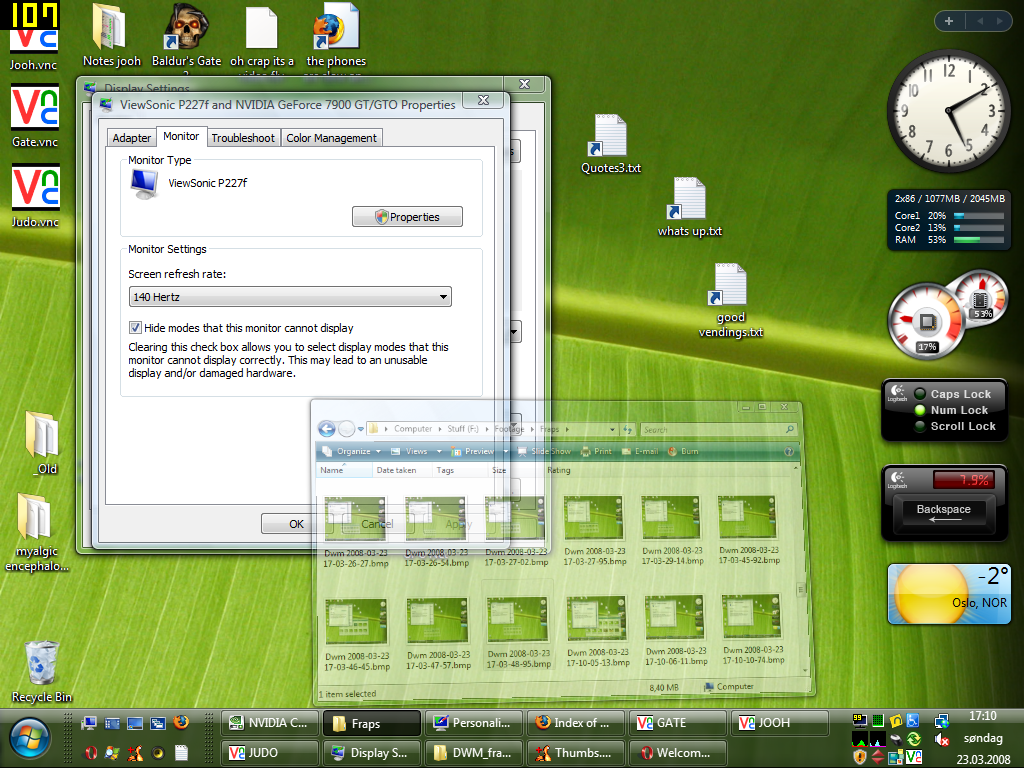Screen dimensions: 1024x768
Task: Click the Show Desktop Quick Launch icon
Action: pyautogui.click(x=135, y=723)
